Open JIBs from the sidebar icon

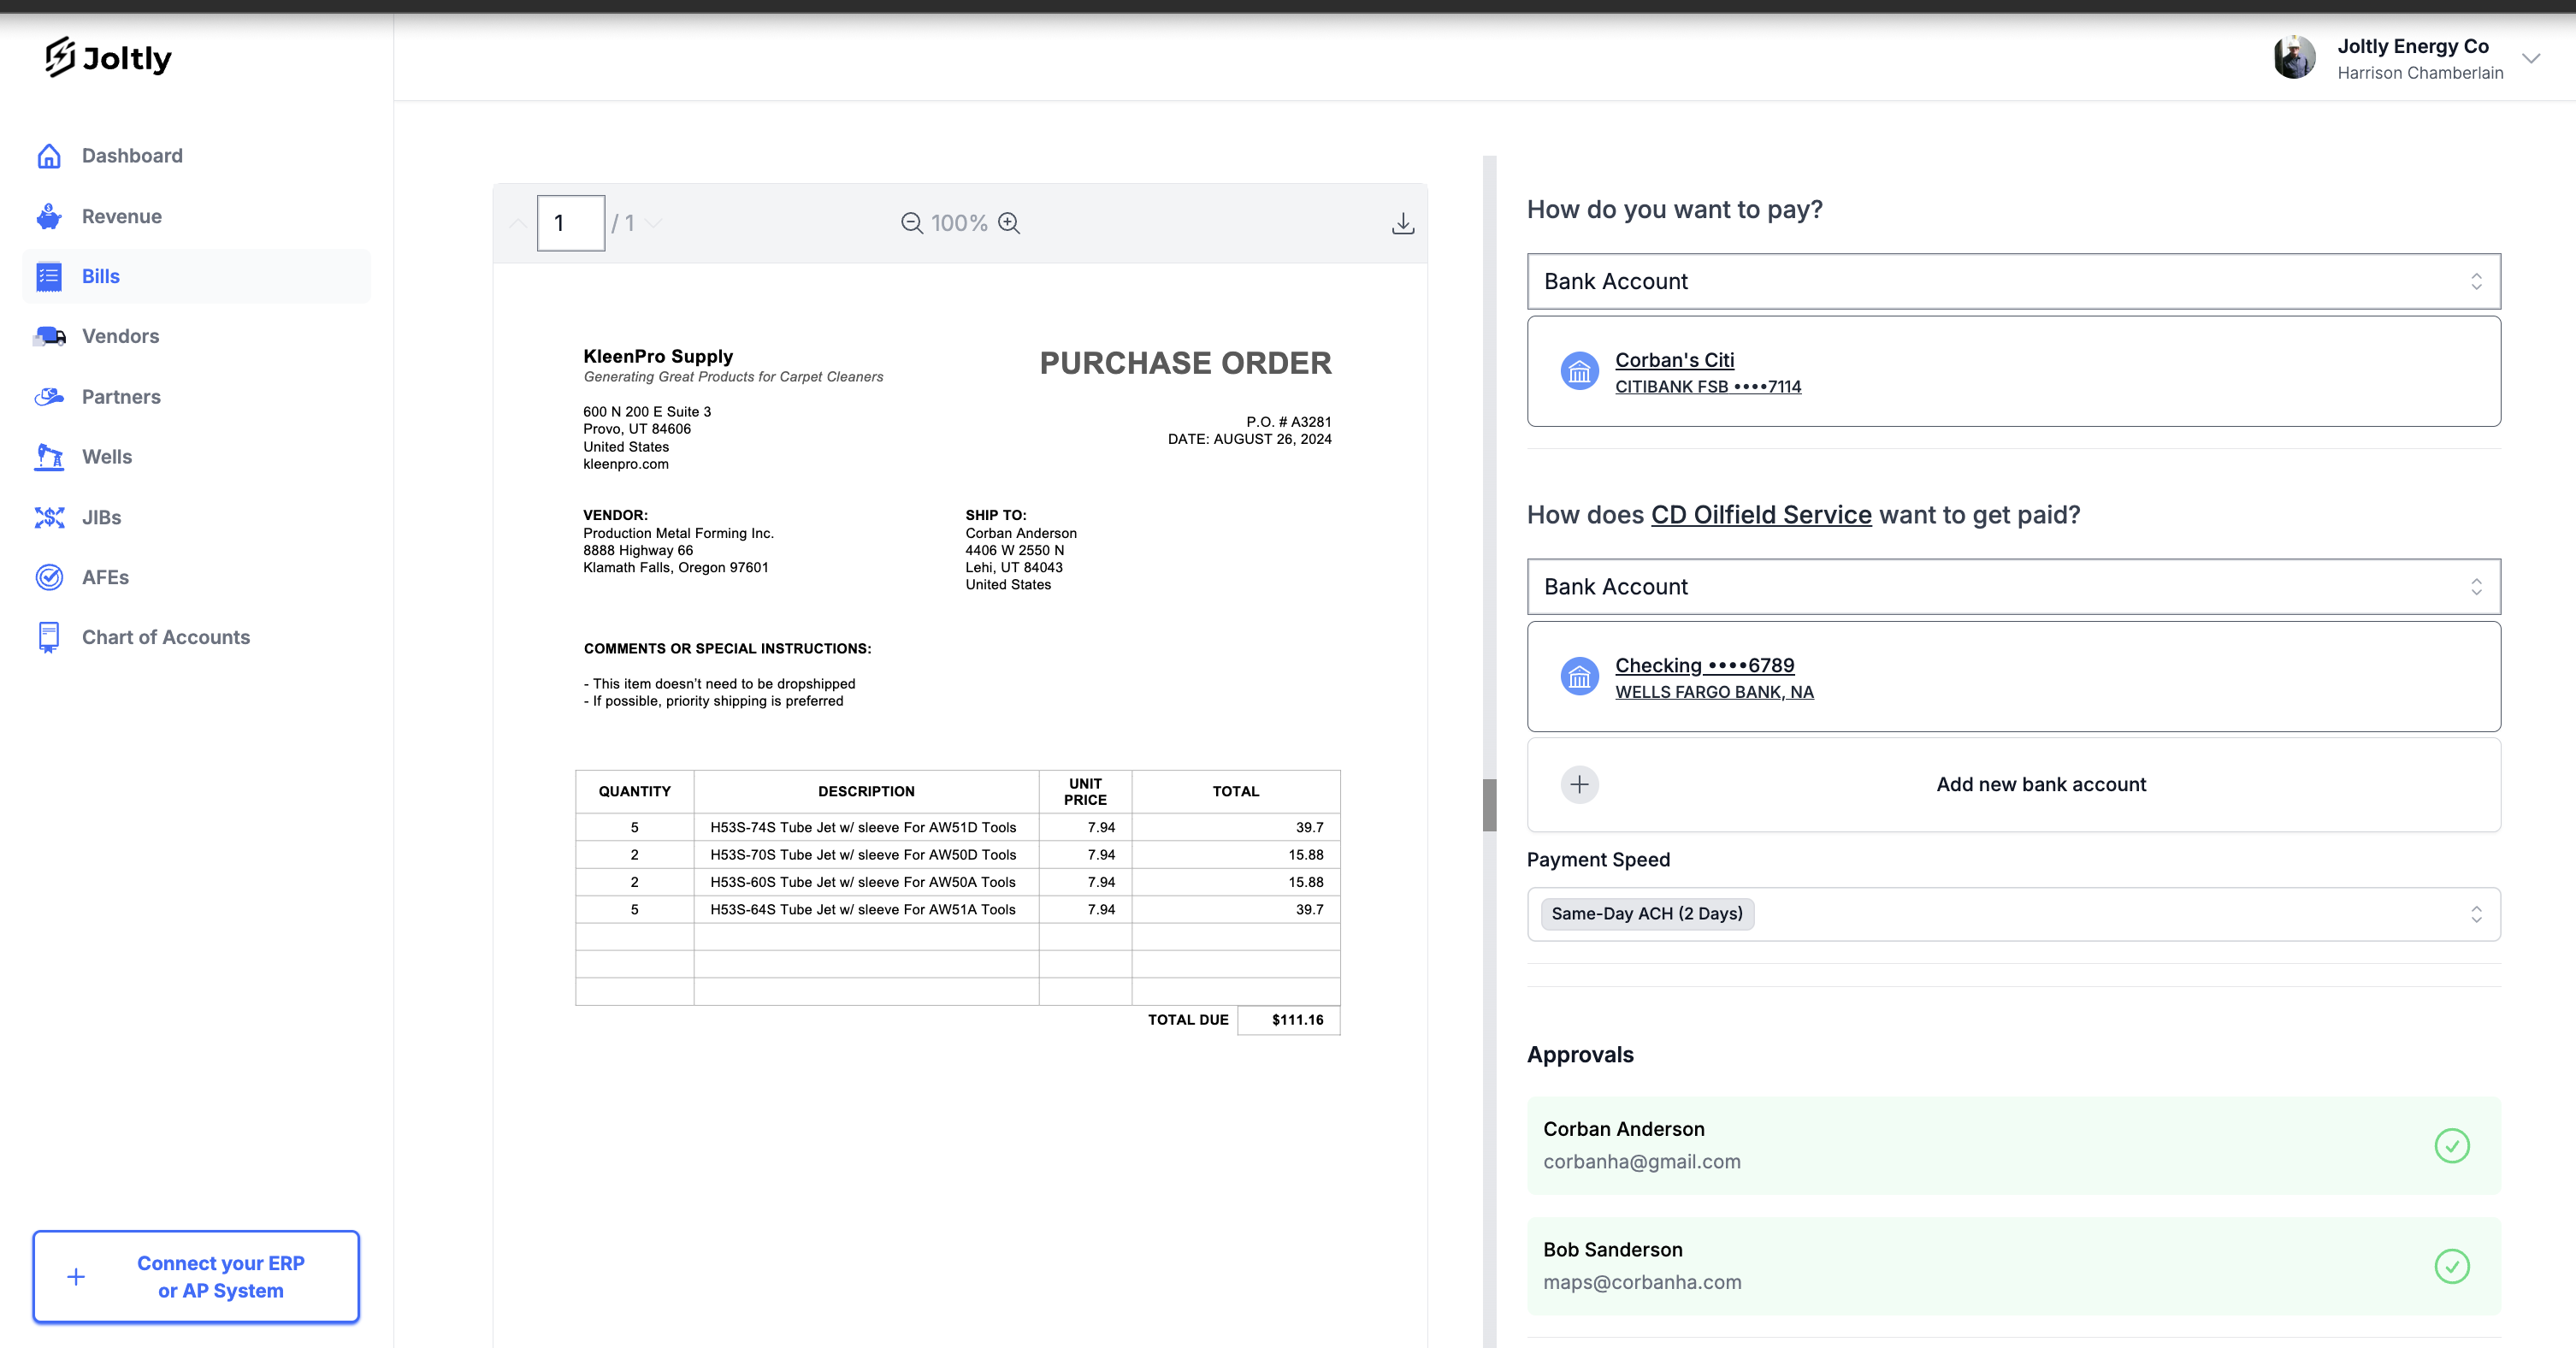coord(48,517)
